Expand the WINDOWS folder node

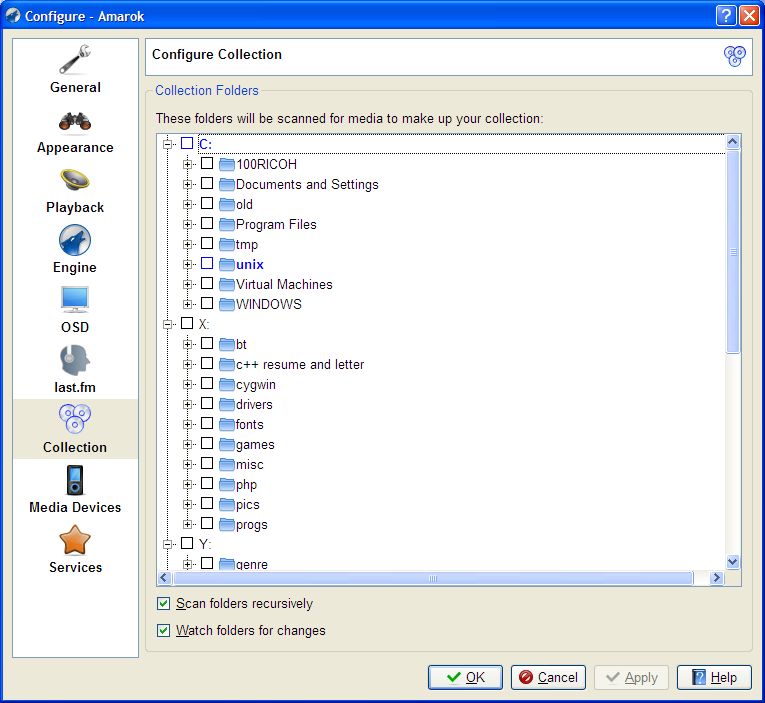coord(188,304)
